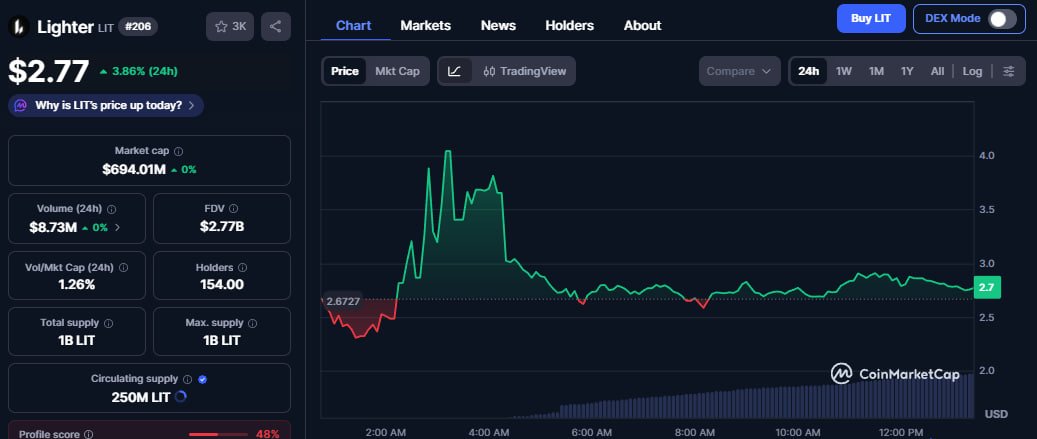Viewport: 1037px width, 439px height.
Task: Open the share icon button
Action: pyautogui.click(x=276, y=26)
